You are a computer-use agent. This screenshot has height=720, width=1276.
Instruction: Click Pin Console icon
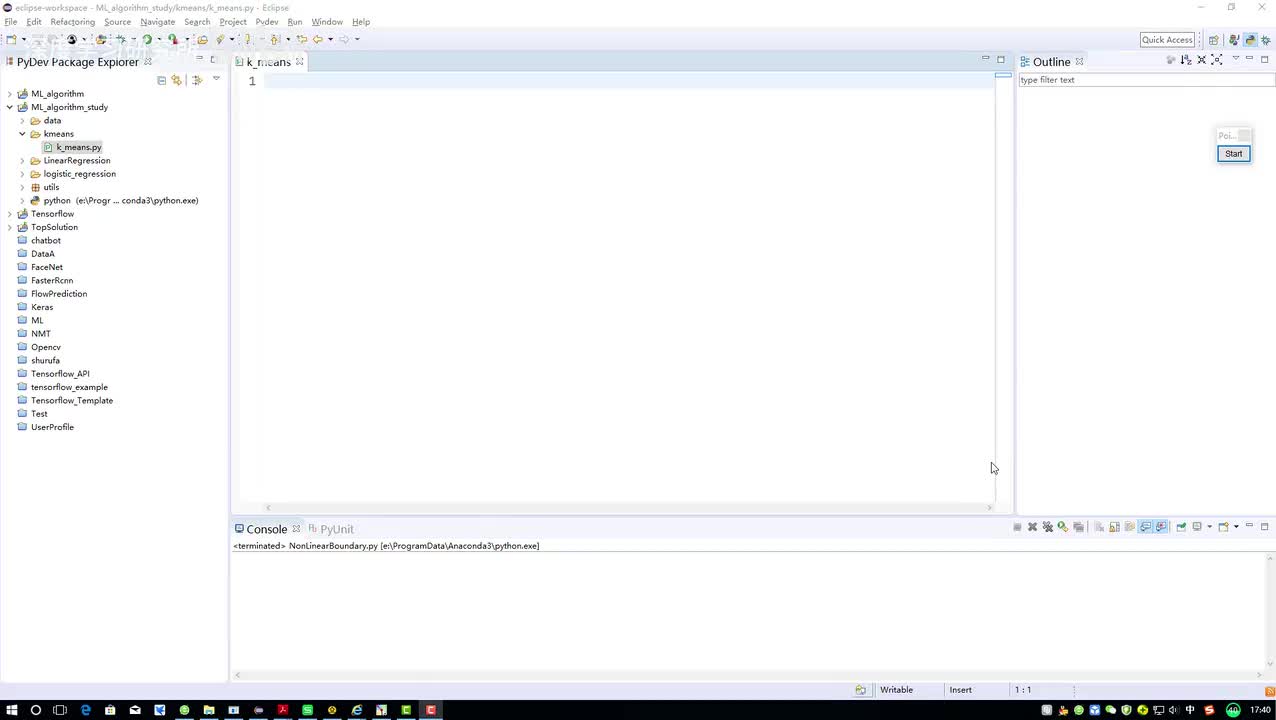[x=1181, y=527]
